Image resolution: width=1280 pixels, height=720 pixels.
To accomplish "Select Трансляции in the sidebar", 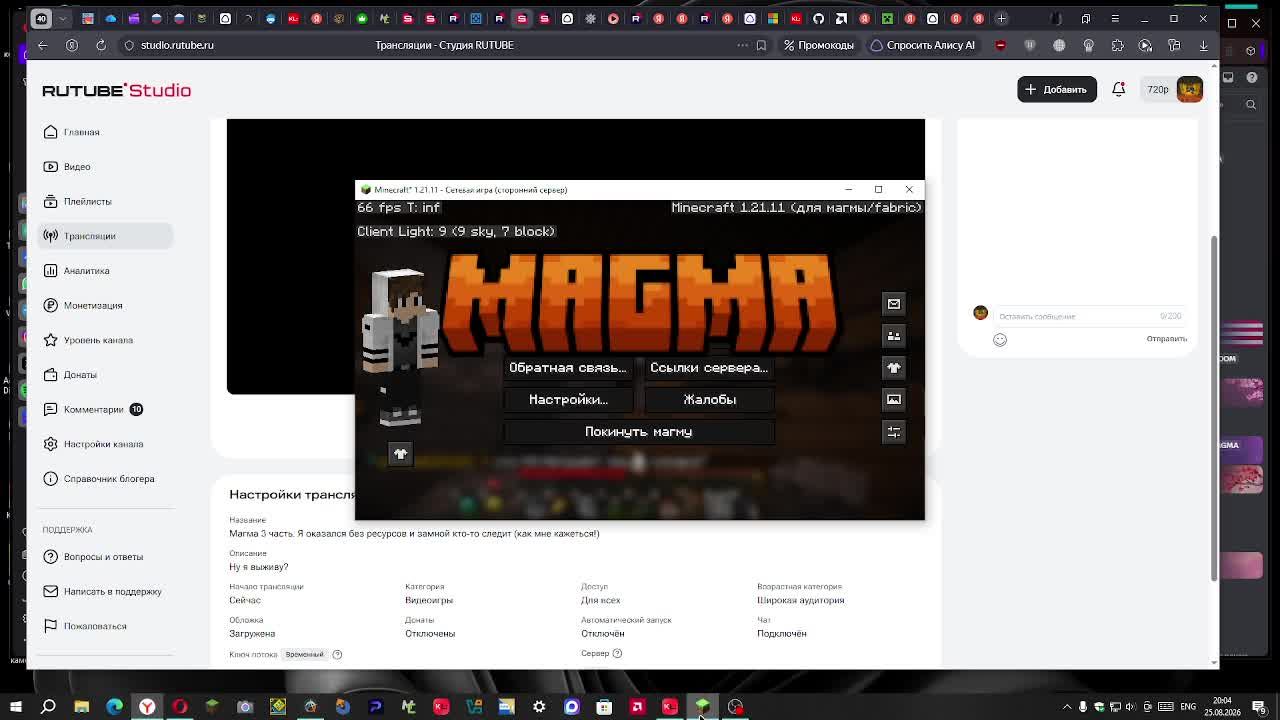I will [104, 236].
